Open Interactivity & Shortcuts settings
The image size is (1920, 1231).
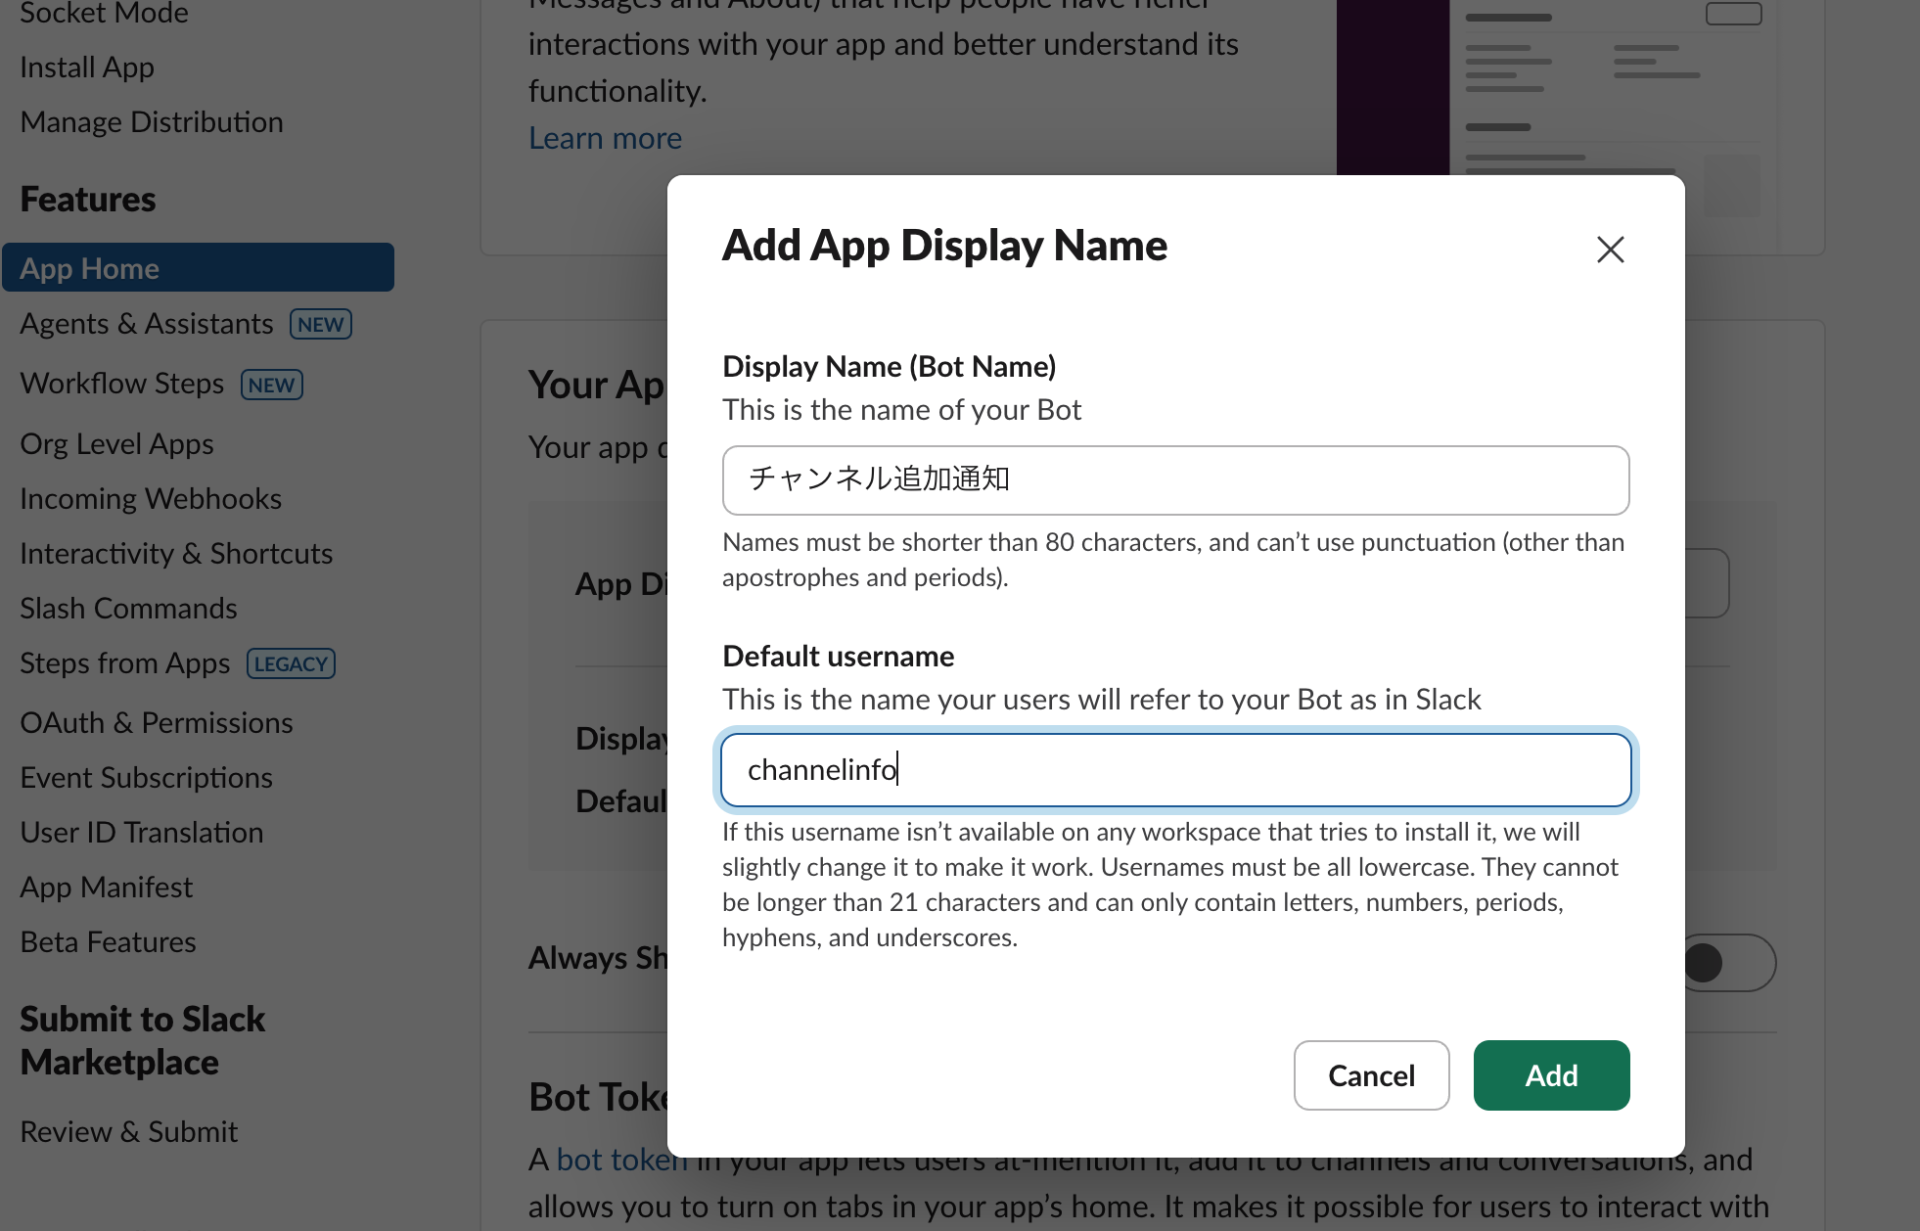pyautogui.click(x=176, y=553)
